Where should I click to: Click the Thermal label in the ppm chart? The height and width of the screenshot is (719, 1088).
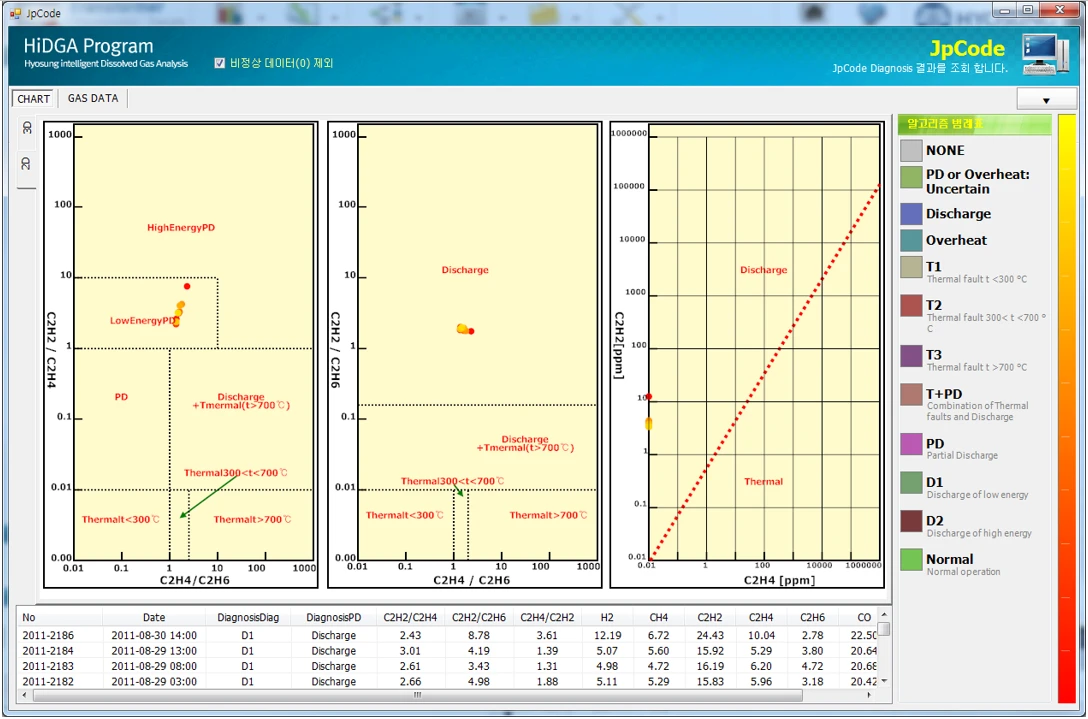coord(763,481)
